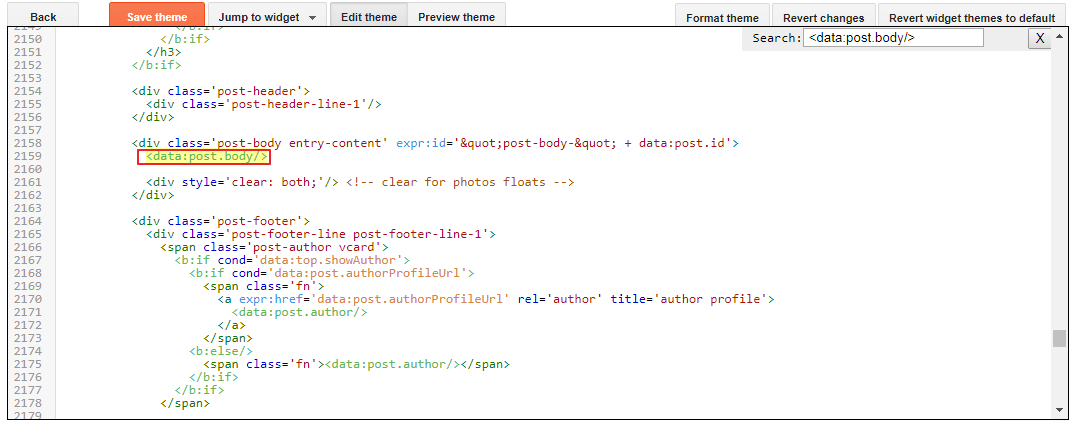The width and height of the screenshot is (1071, 421).
Task: Close the search box with X
Action: tap(1040, 38)
